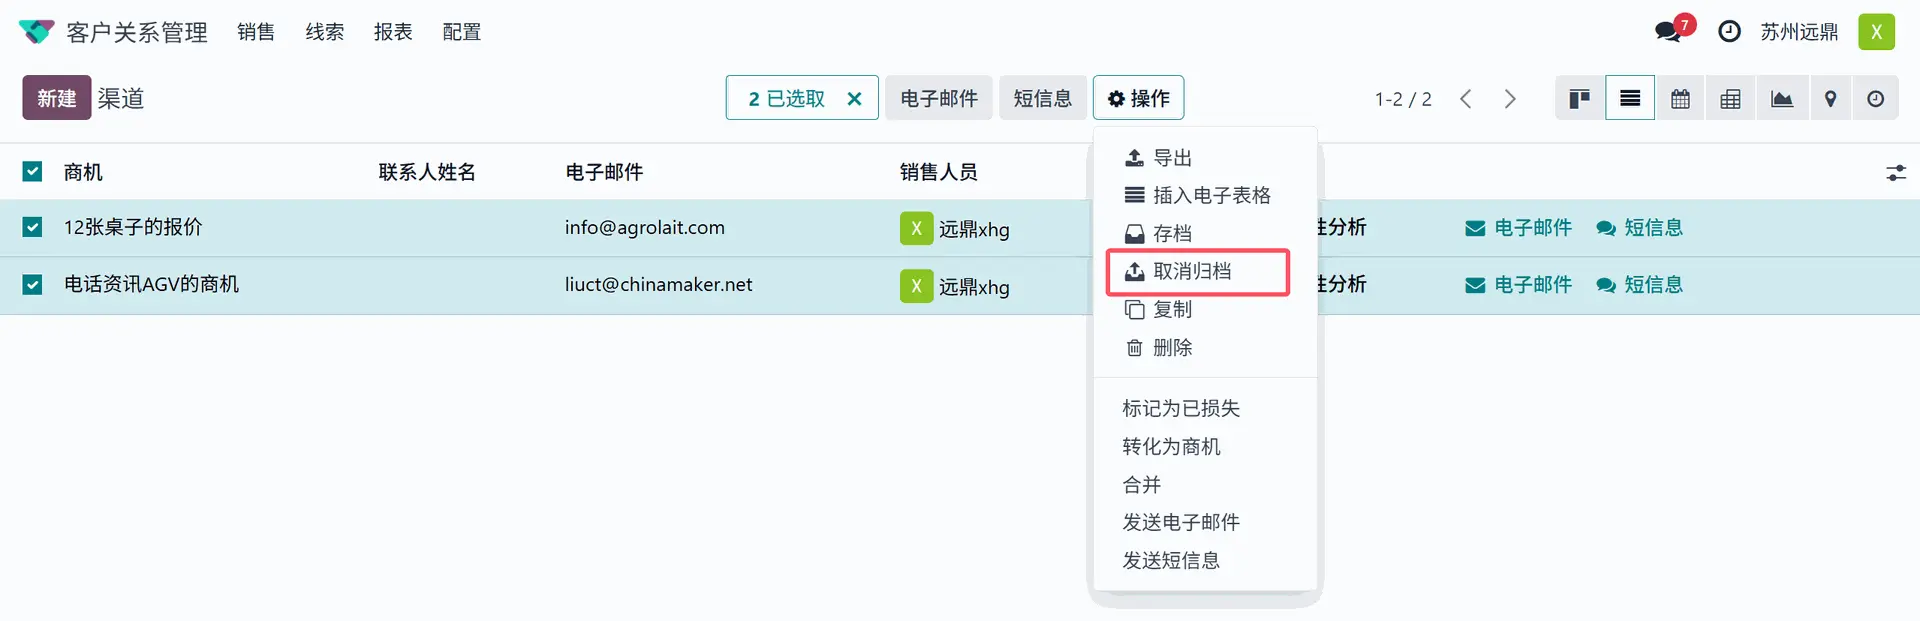Switch to Kanban view icon
1920x621 pixels.
[1580, 98]
